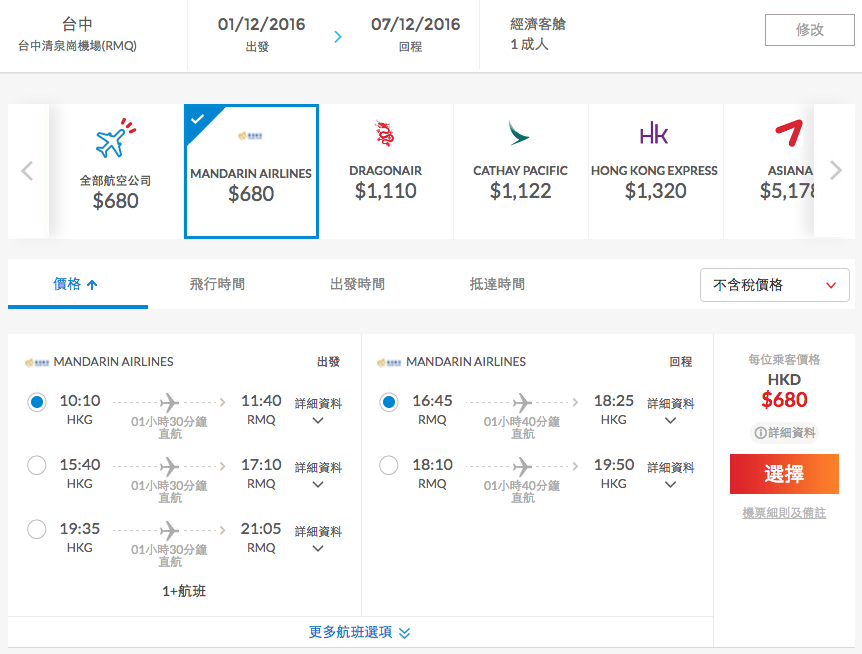Click the Dragonair red dragon logo
This screenshot has height=654, width=862.
[385, 133]
